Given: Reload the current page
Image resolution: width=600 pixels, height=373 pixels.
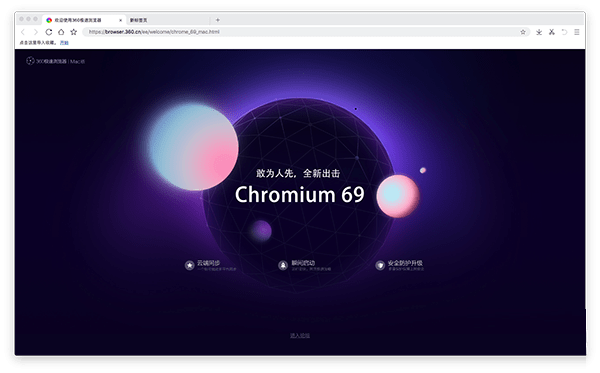Looking at the screenshot, I should 49,32.
